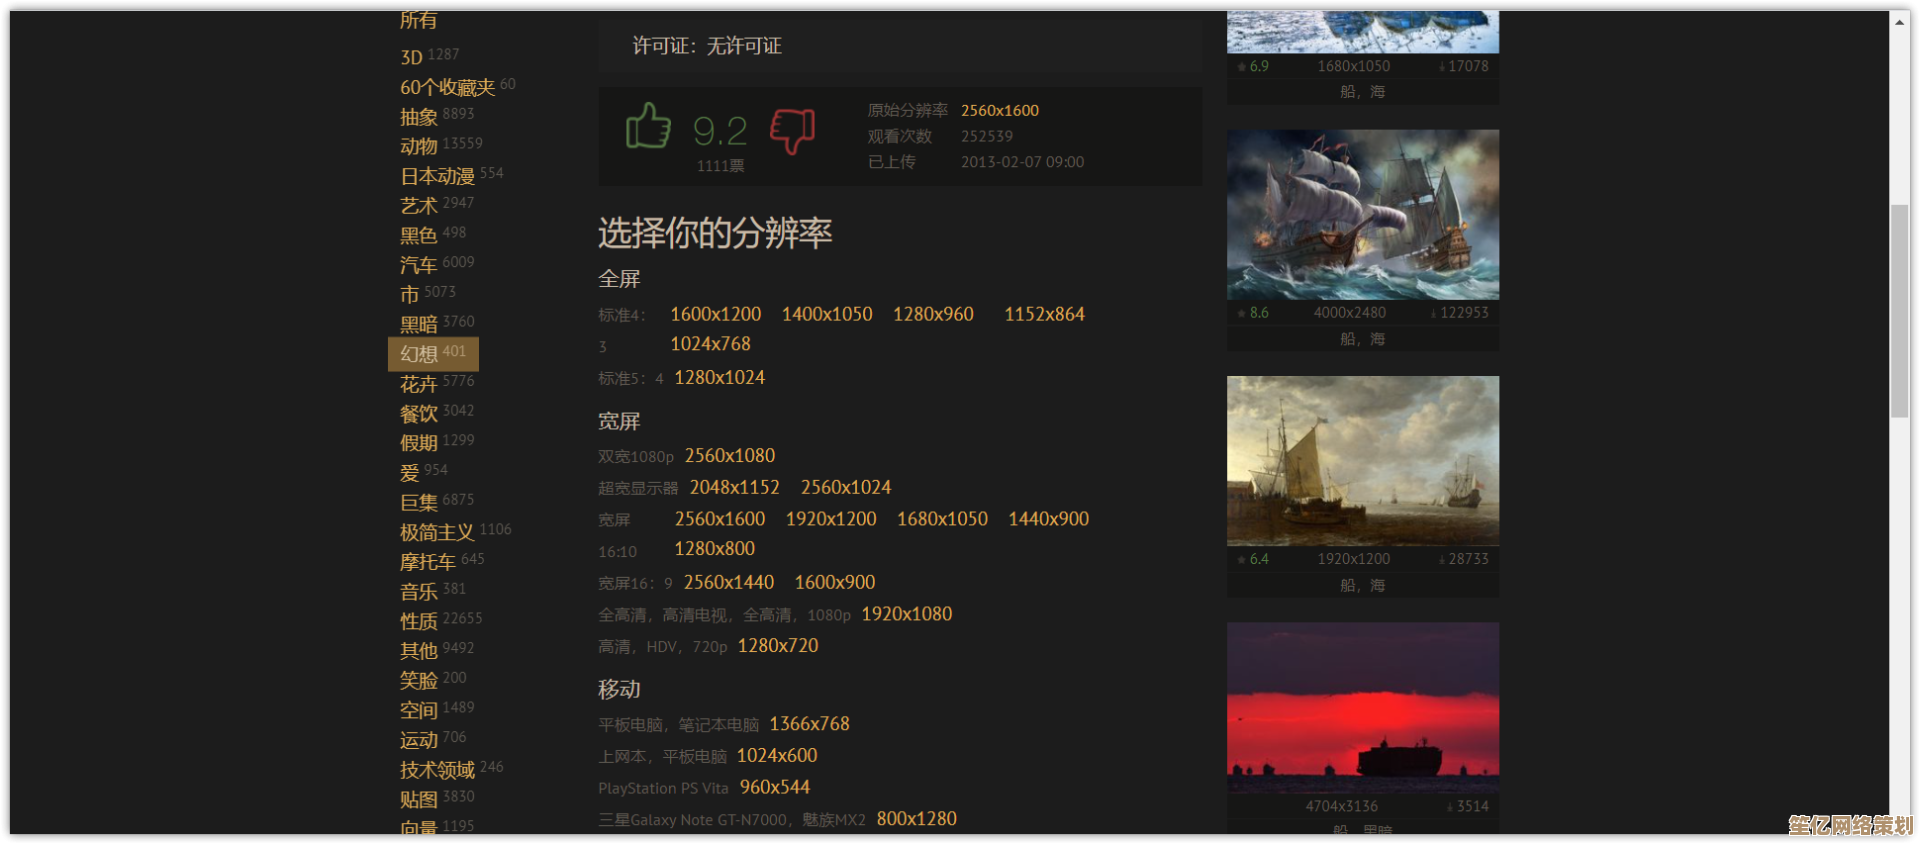Select the 960x544 PlayStation PS Vita resolution

[774, 788]
